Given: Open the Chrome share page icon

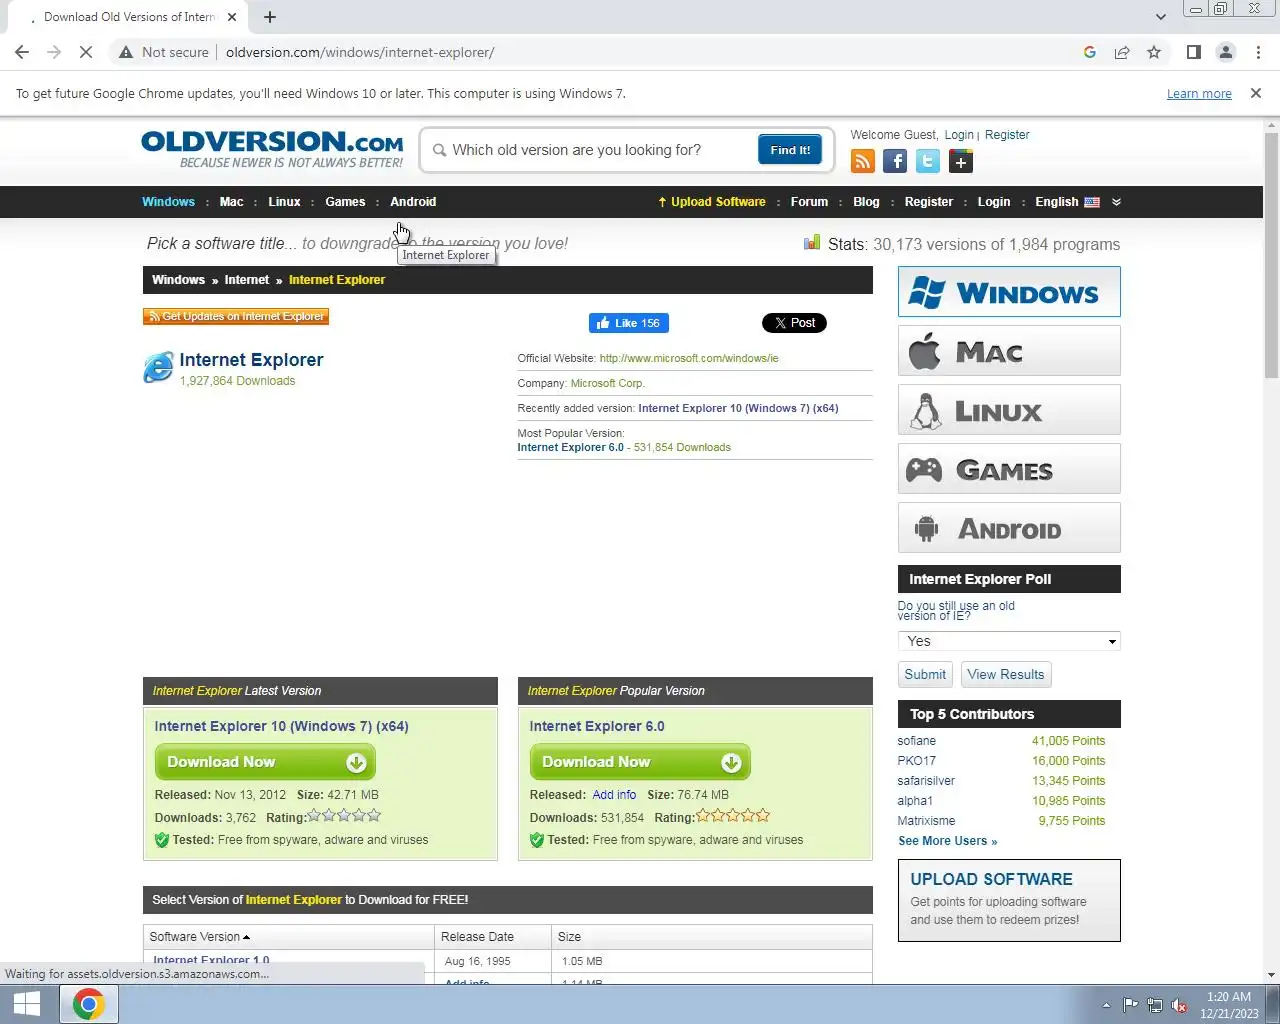Looking at the screenshot, I should (1122, 52).
